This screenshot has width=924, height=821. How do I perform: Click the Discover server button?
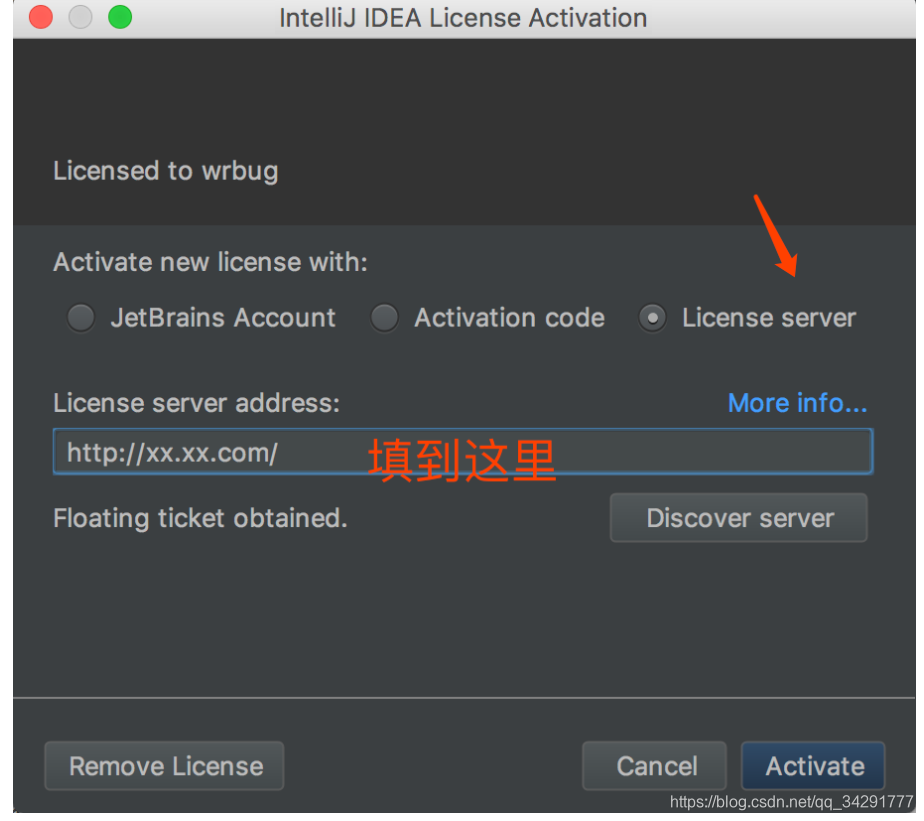coord(738,518)
